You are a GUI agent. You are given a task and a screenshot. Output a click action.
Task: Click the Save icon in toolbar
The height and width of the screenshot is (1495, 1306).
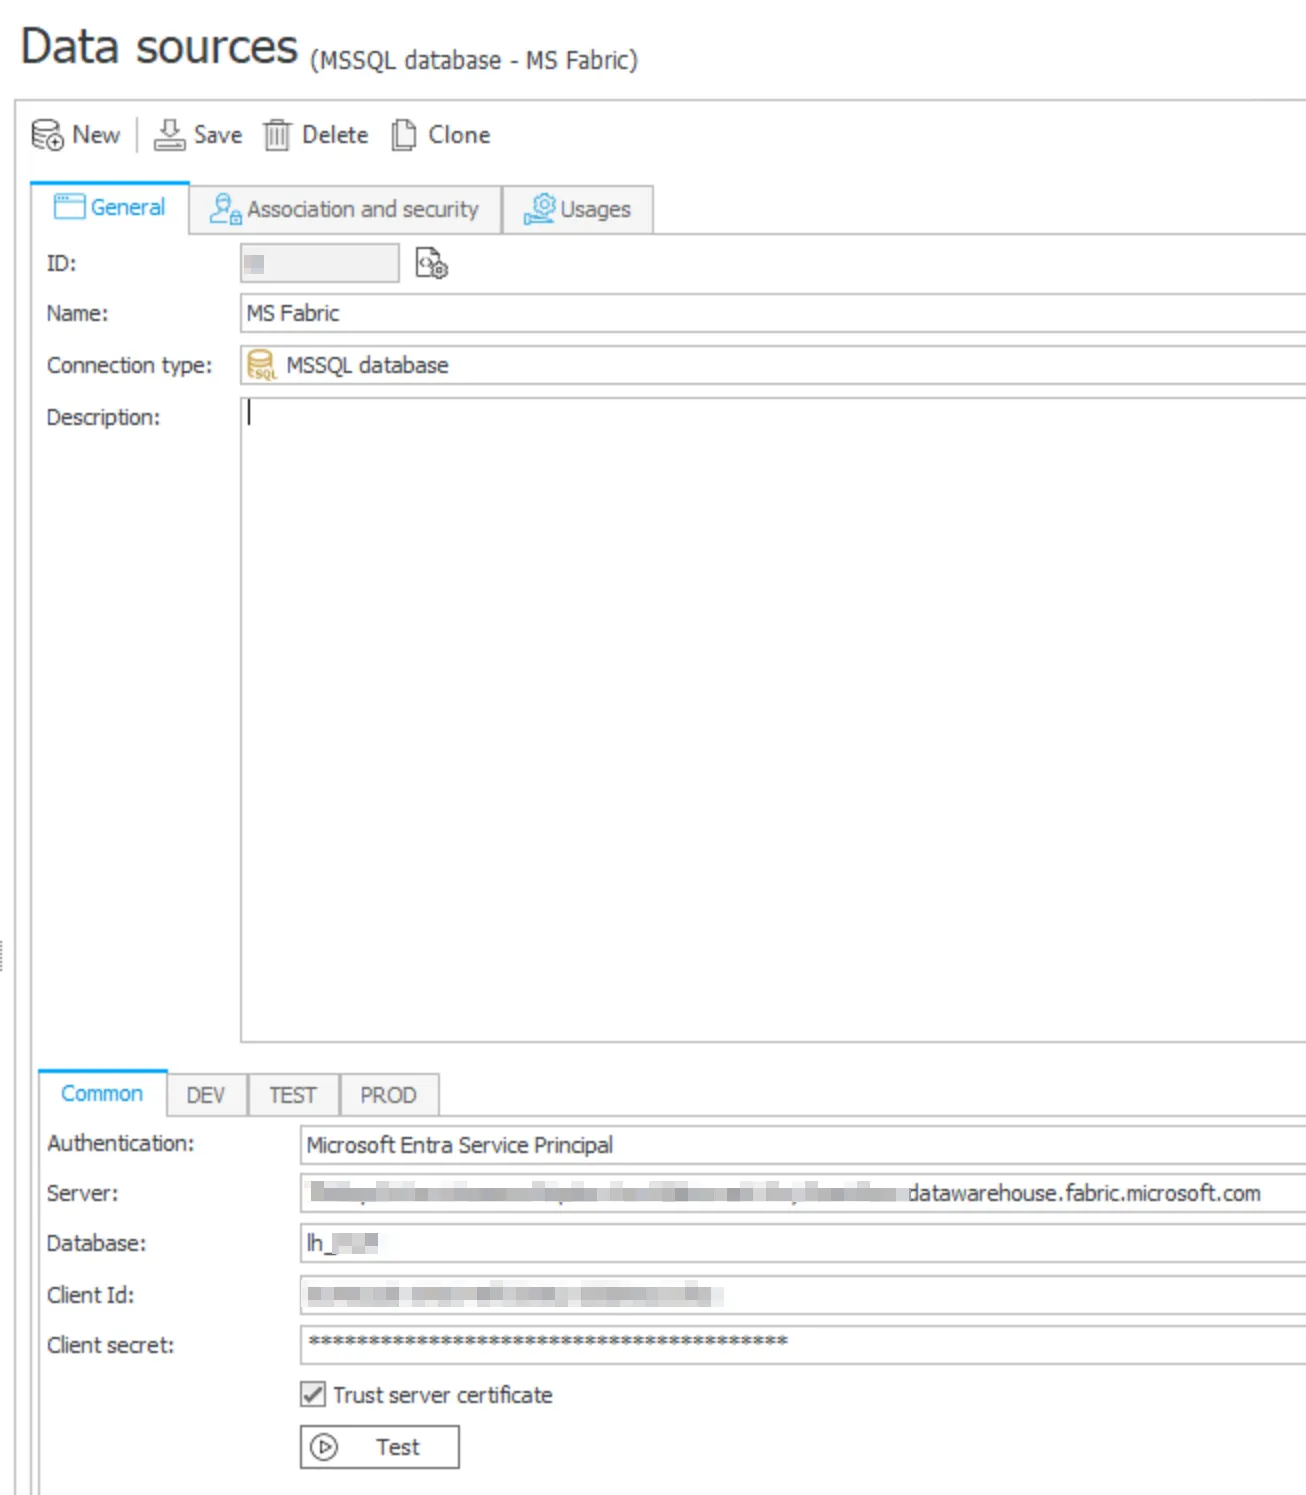pos(169,134)
